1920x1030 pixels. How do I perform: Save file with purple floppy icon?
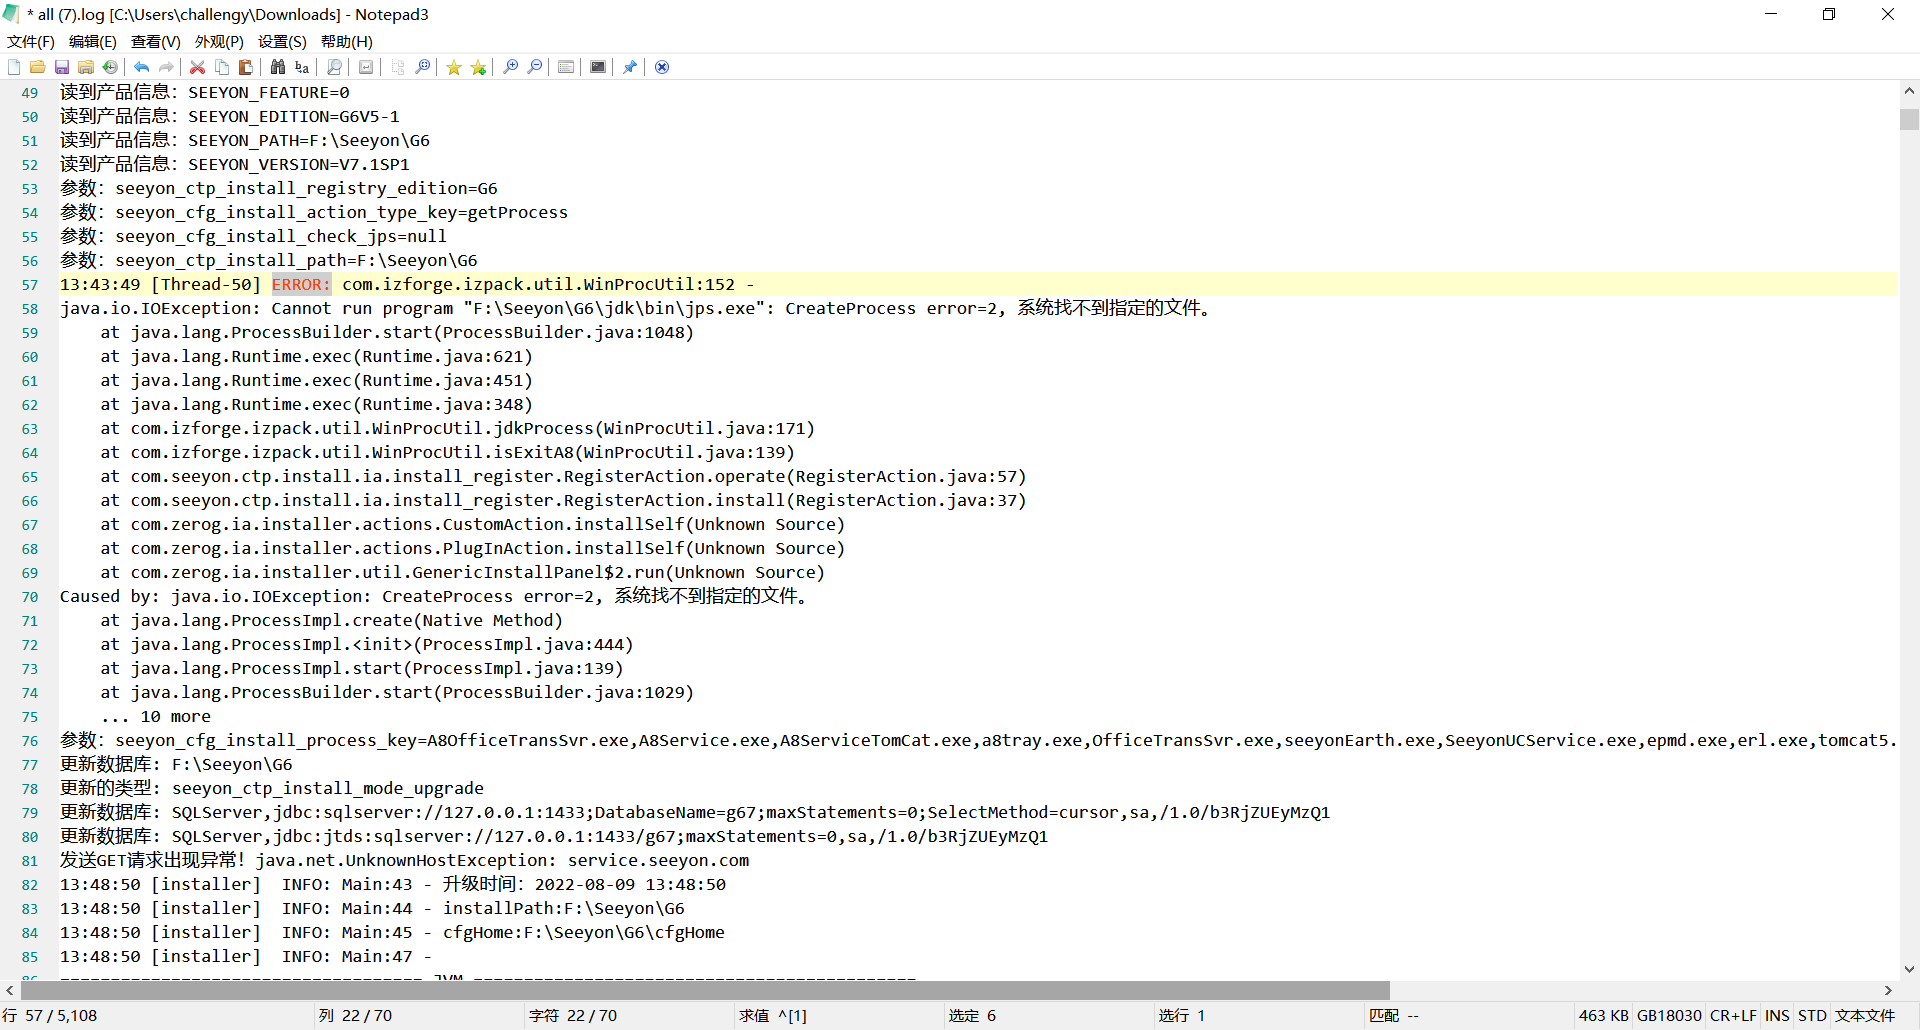tap(62, 67)
